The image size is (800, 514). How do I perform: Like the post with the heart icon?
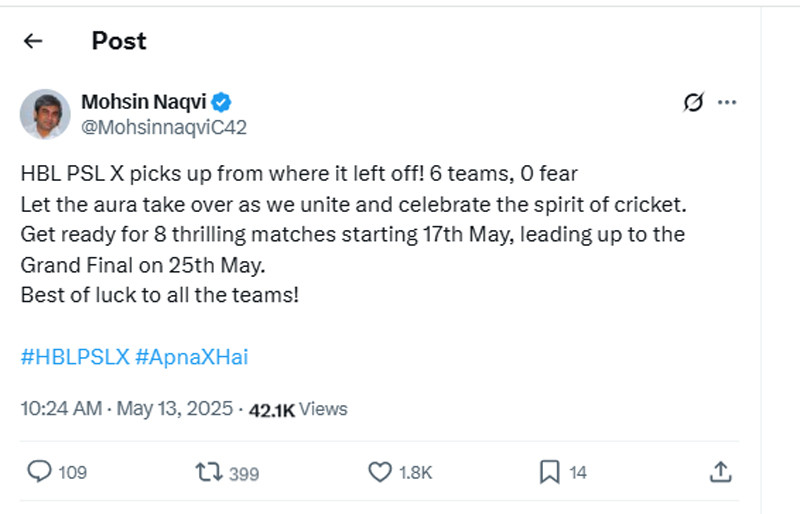(379, 472)
